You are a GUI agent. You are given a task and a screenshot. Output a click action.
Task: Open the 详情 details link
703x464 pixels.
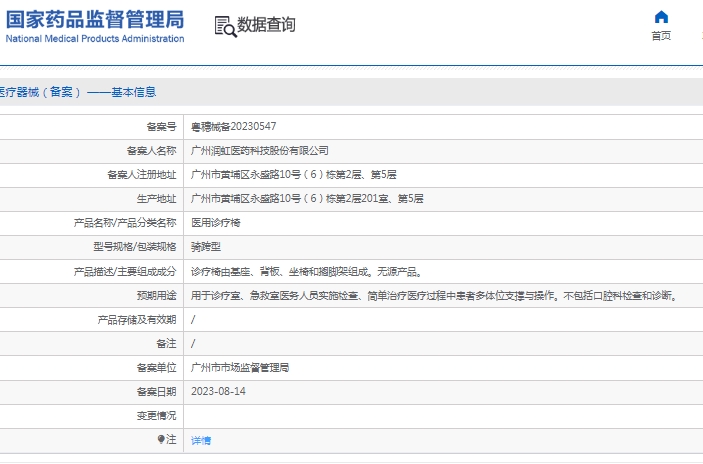pyautogui.click(x=201, y=440)
